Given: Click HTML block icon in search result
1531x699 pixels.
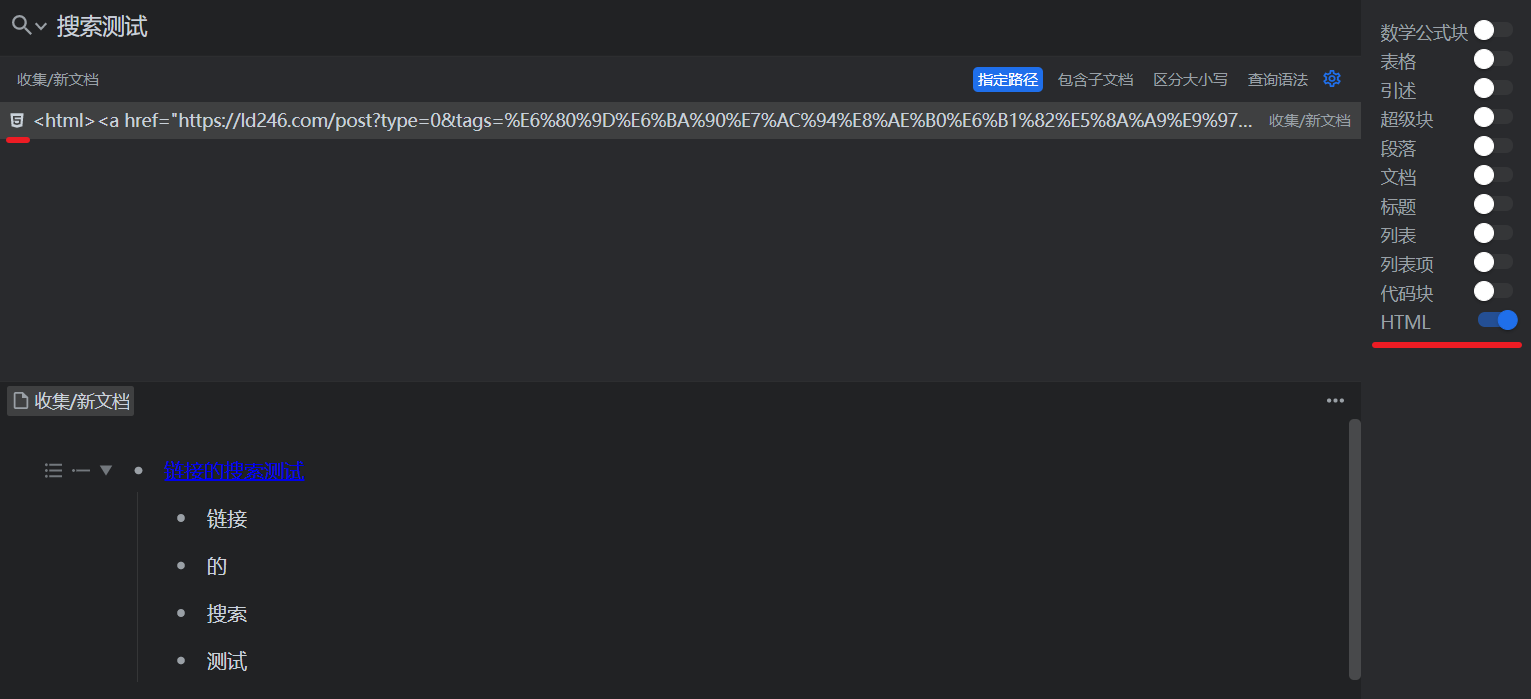Looking at the screenshot, I should [17, 120].
